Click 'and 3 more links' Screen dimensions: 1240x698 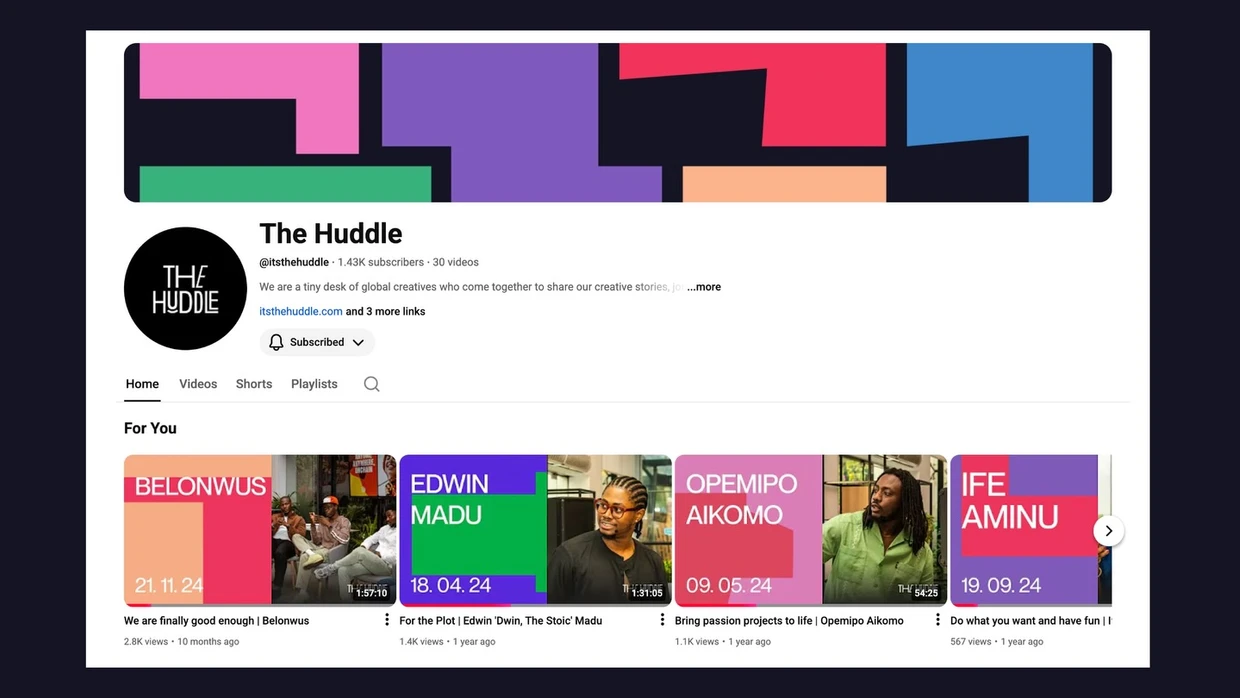pyautogui.click(x=386, y=312)
